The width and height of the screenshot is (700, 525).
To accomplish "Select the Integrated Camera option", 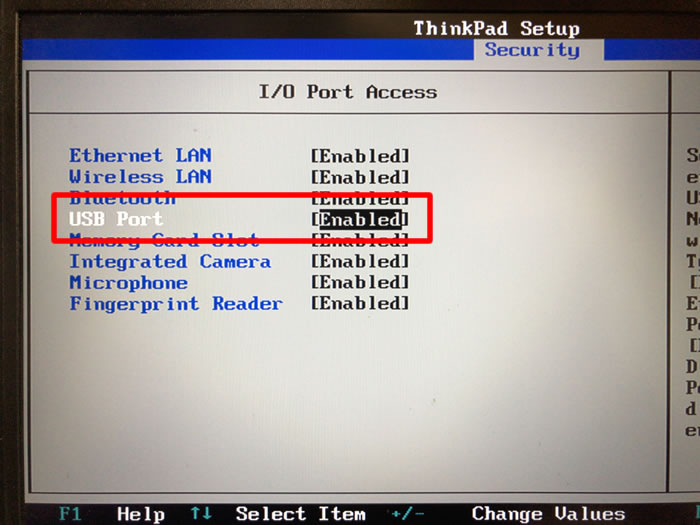I will 170,262.
